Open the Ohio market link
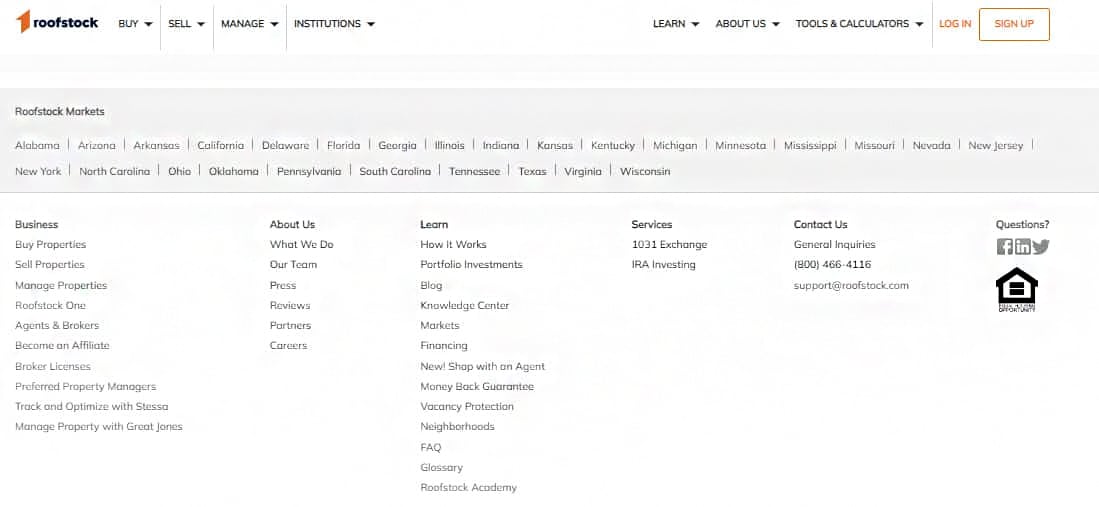Image resolution: width=1099 pixels, height=507 pixels. pyautogui.click(x=179, y=171)
